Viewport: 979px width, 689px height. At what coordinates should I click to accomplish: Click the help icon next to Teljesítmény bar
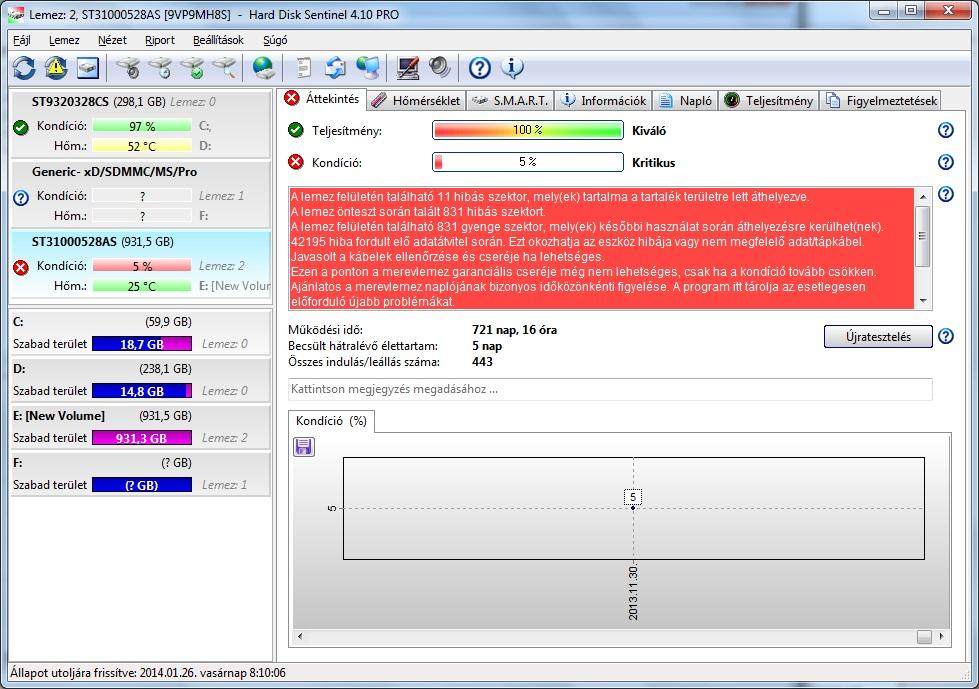point(946,130)
